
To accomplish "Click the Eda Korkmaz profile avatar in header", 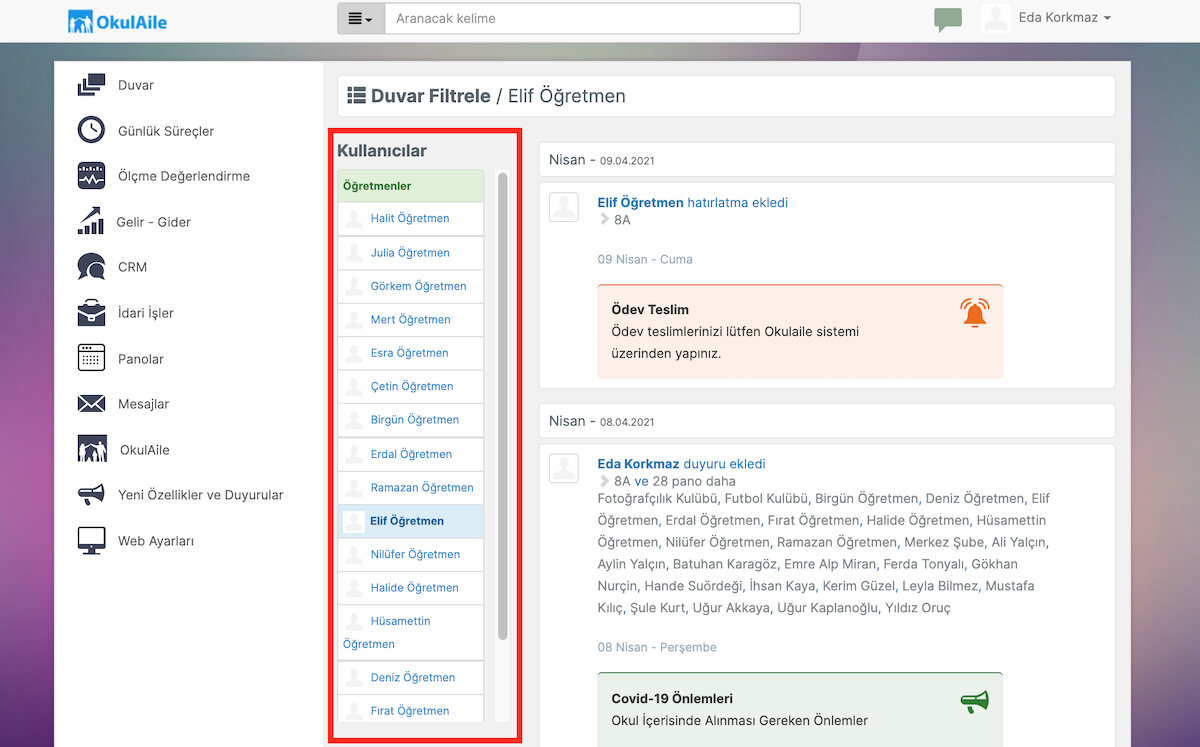I will click(995, 18).
